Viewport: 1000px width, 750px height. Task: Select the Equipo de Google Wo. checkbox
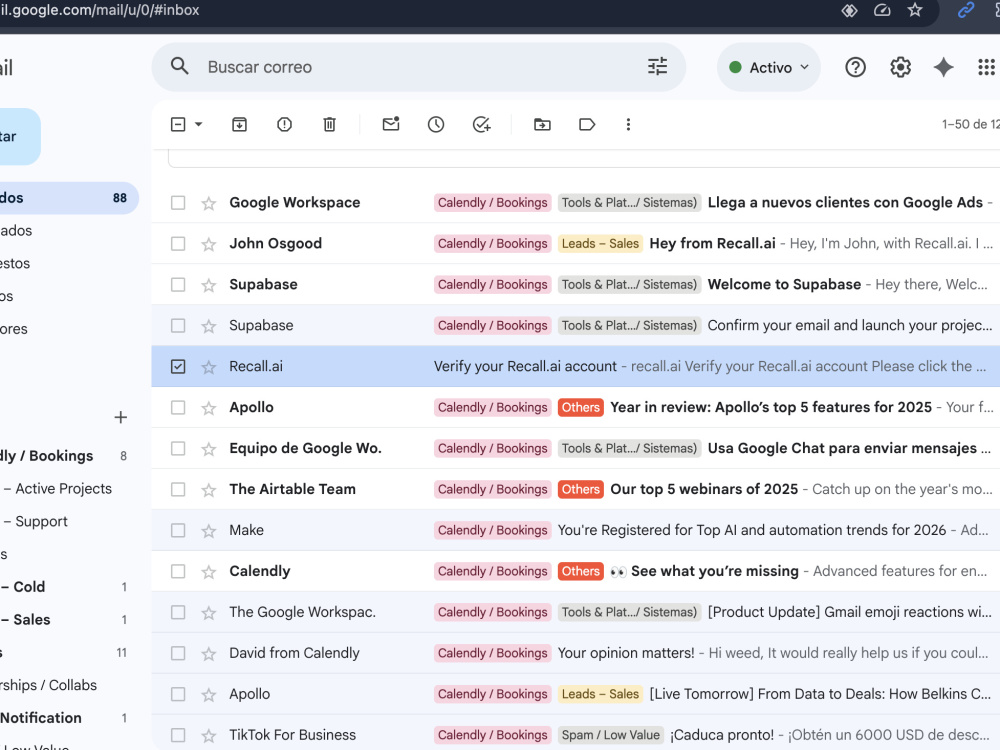click(x=178, y=448)
